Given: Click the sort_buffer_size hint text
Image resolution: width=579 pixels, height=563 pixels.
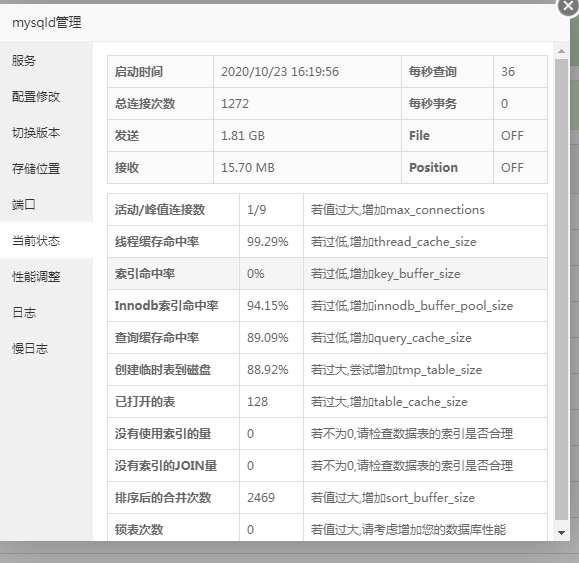Looking at the screenshot, I should (393, 498).
